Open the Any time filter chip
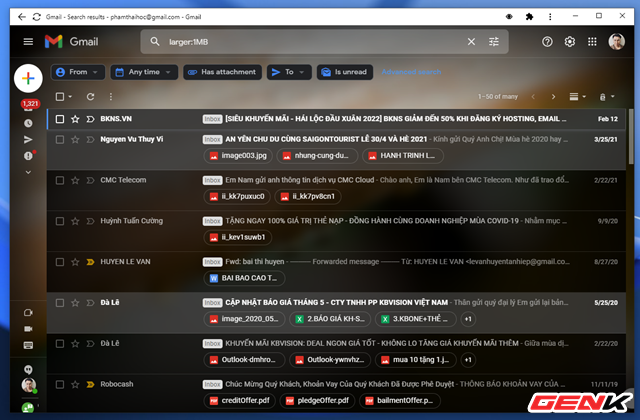Image resolution: width=640 pixels, height=420 pixels. coord(144,72)
